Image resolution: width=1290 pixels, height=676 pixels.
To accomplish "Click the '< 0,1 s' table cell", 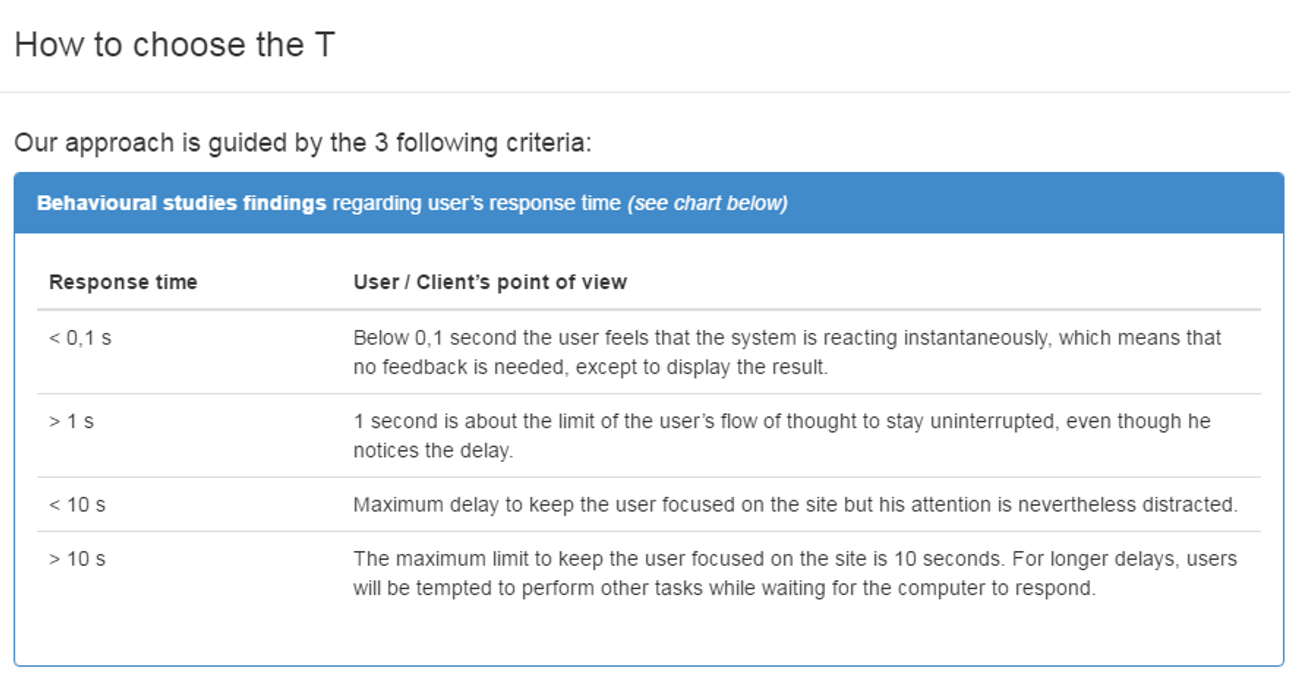I will (80, 338).
